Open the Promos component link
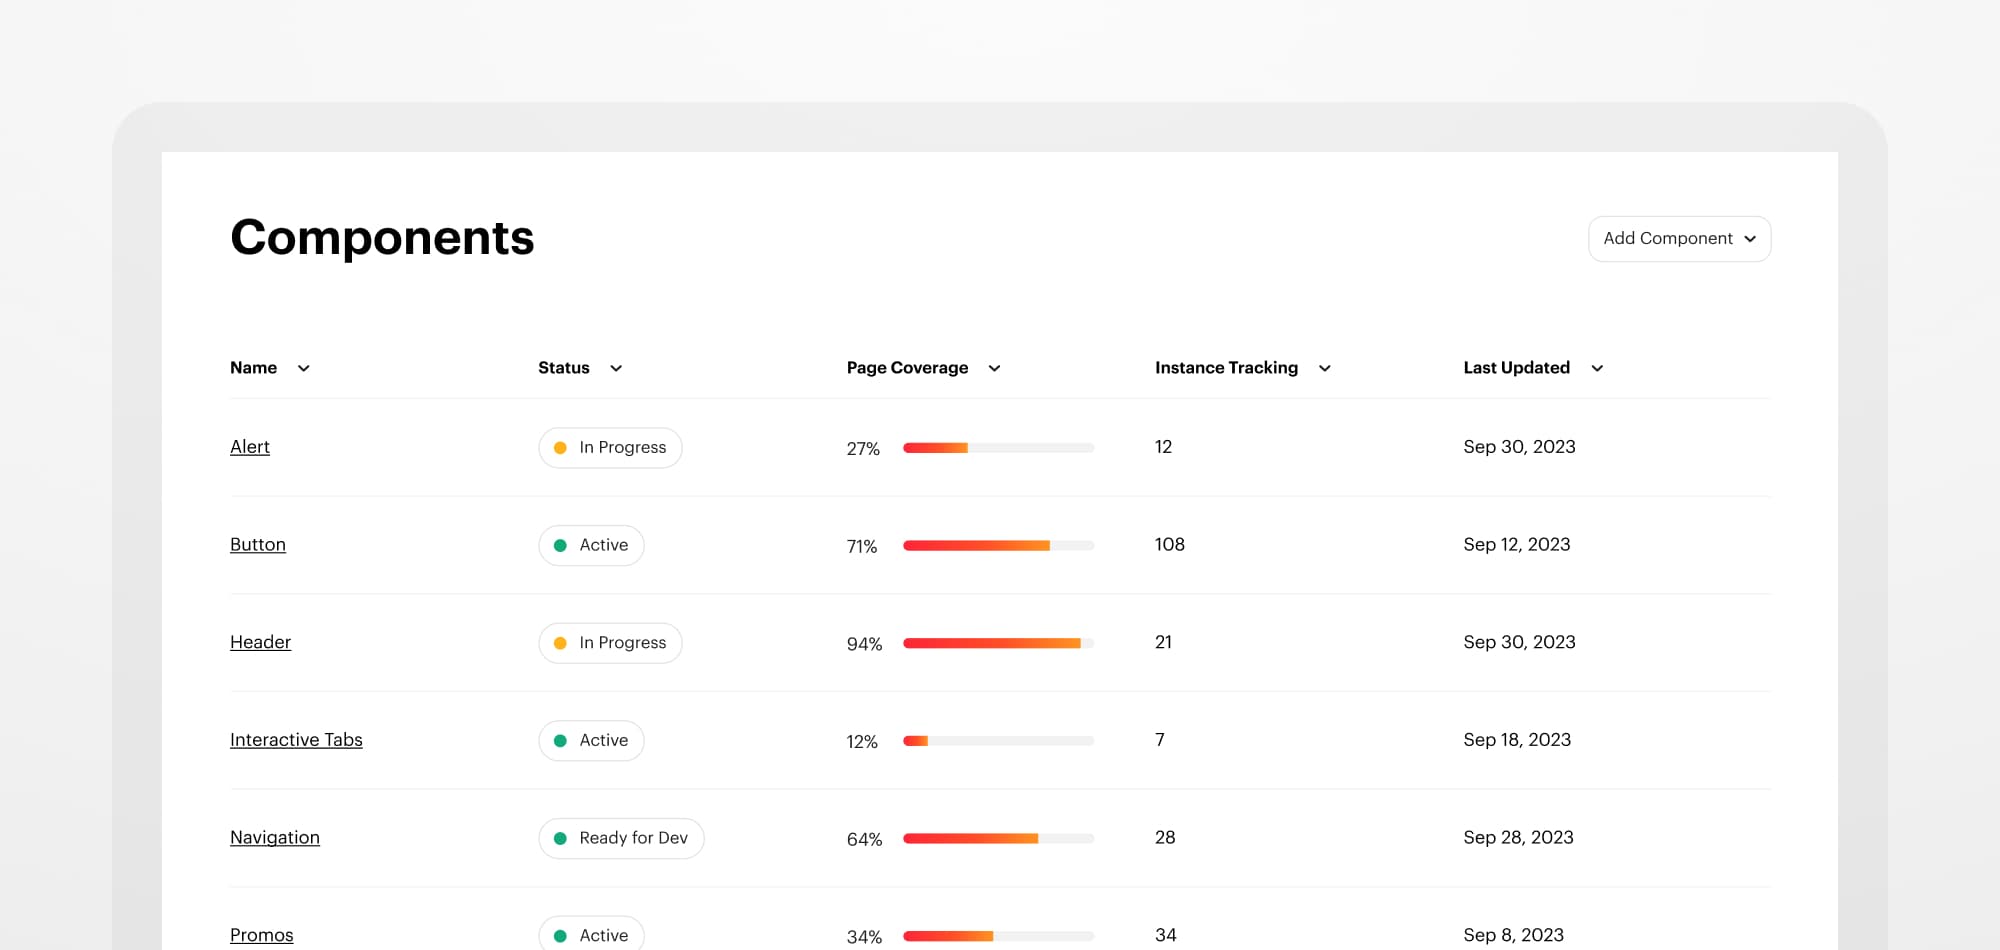This screenshot has width=2000, height=950. (262, 935)
